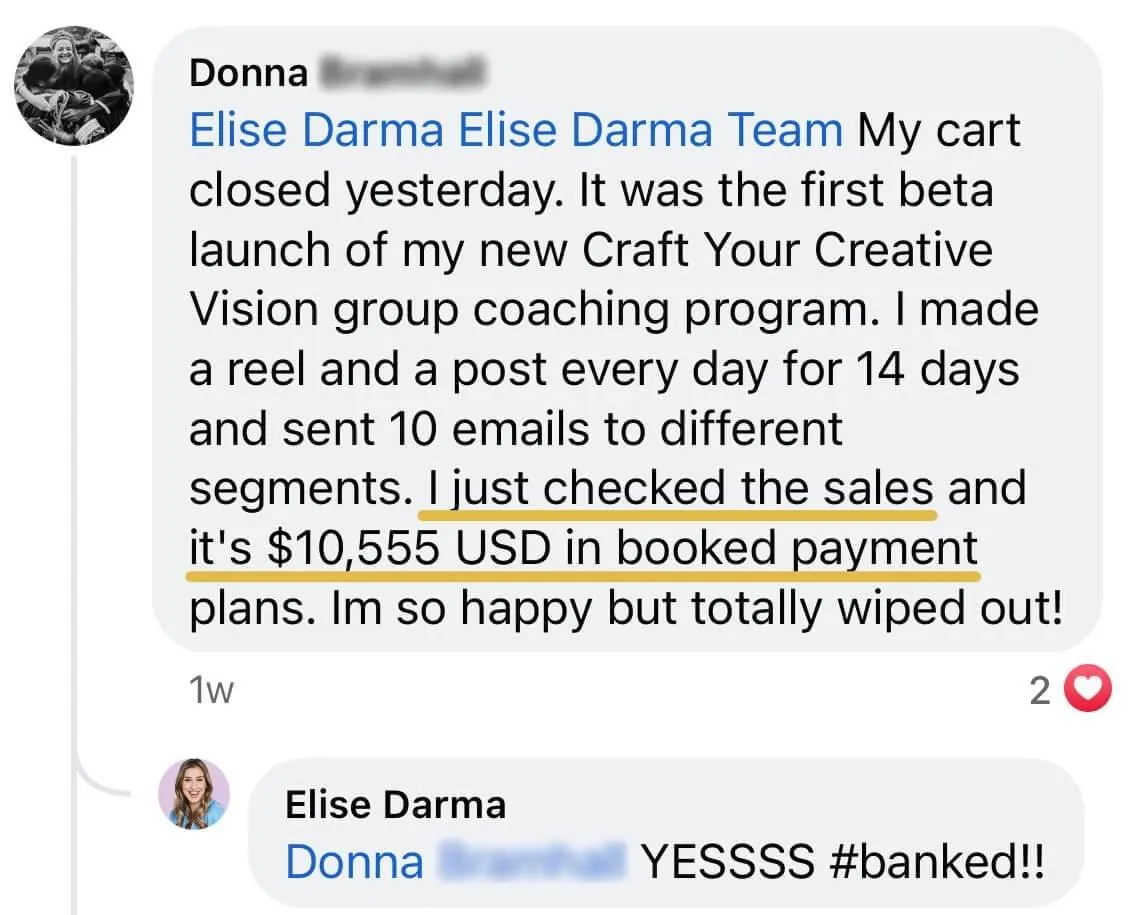View the reaction count of 2
1132x915 pixels.
pyautogui.click(x=1040, y=691)
